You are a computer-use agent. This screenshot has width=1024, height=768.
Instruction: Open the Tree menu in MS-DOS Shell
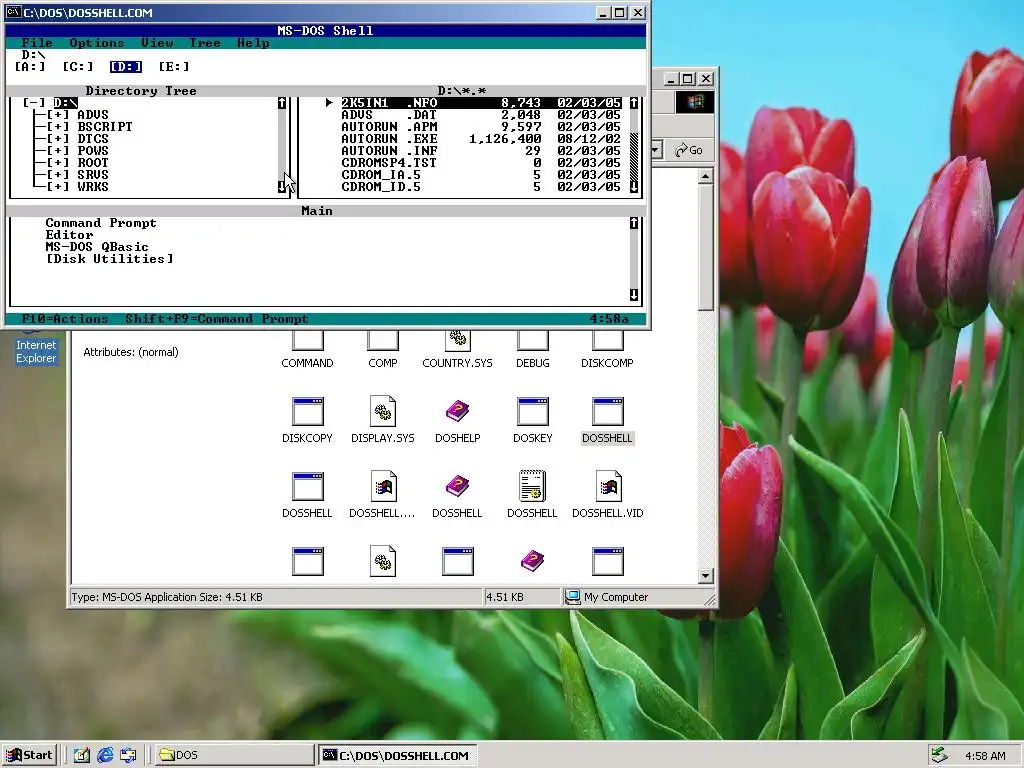pyautogui.click(x=205, y=43)
